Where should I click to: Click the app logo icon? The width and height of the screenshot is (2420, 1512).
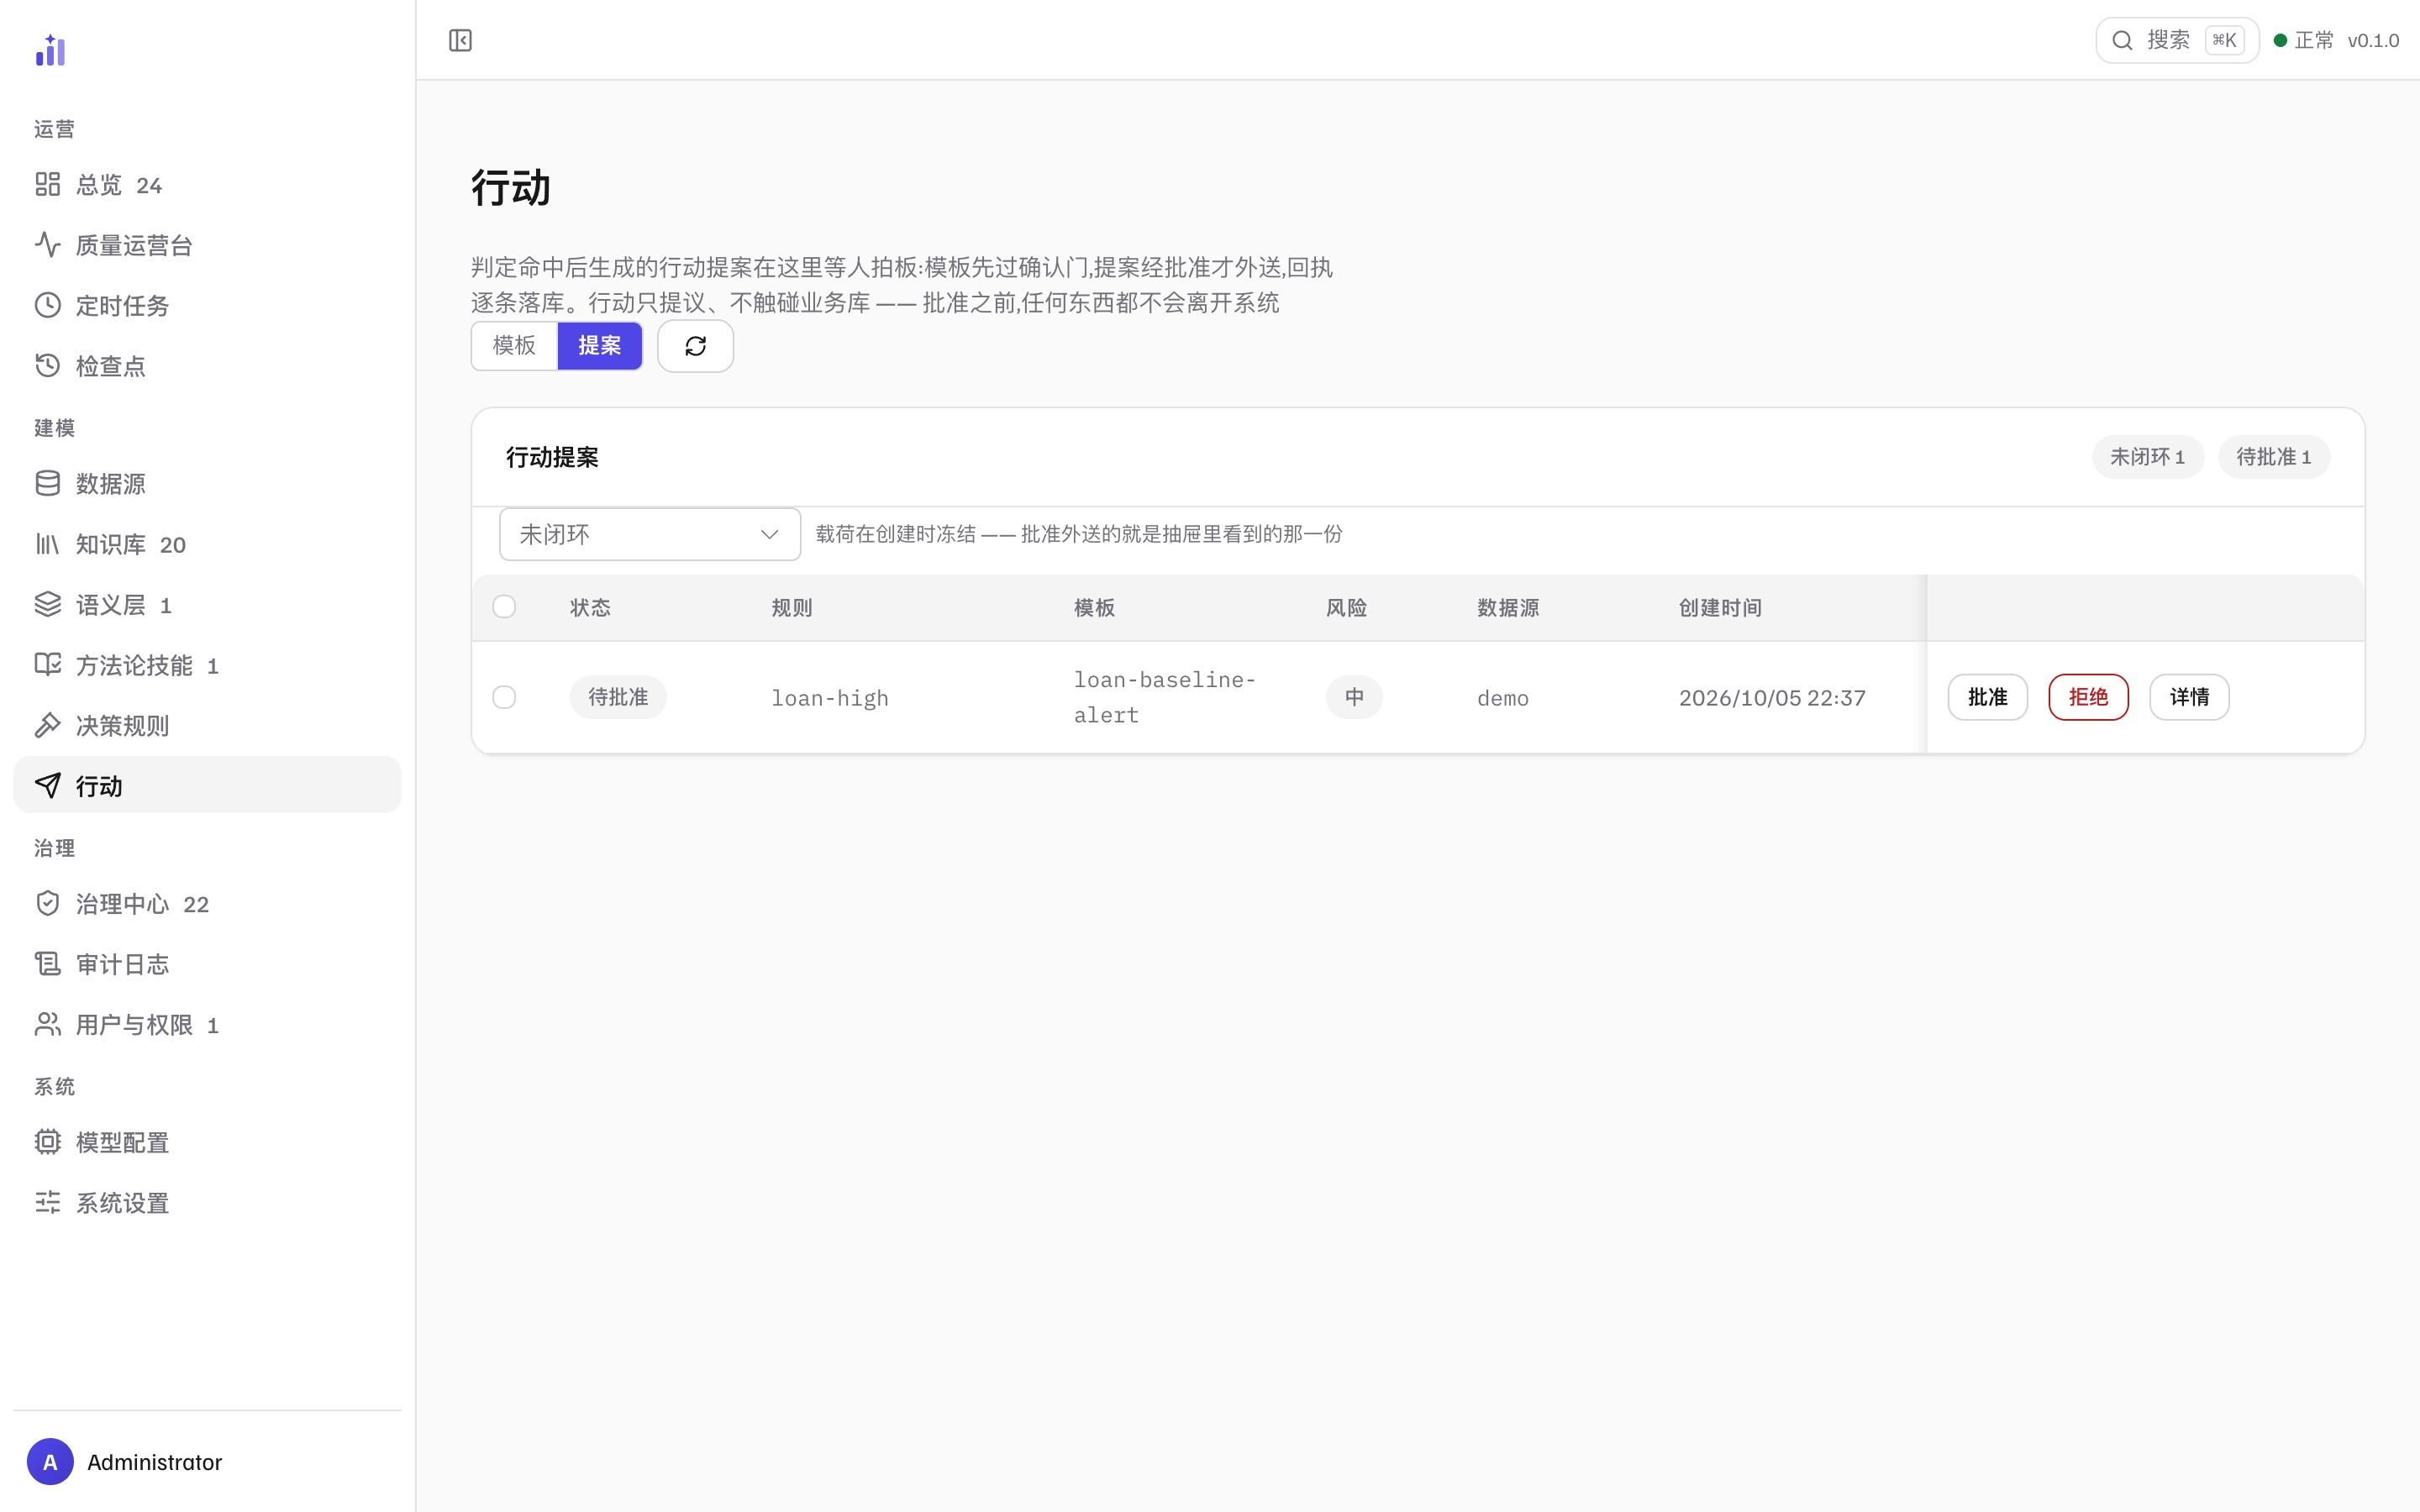tap(50, 50)
